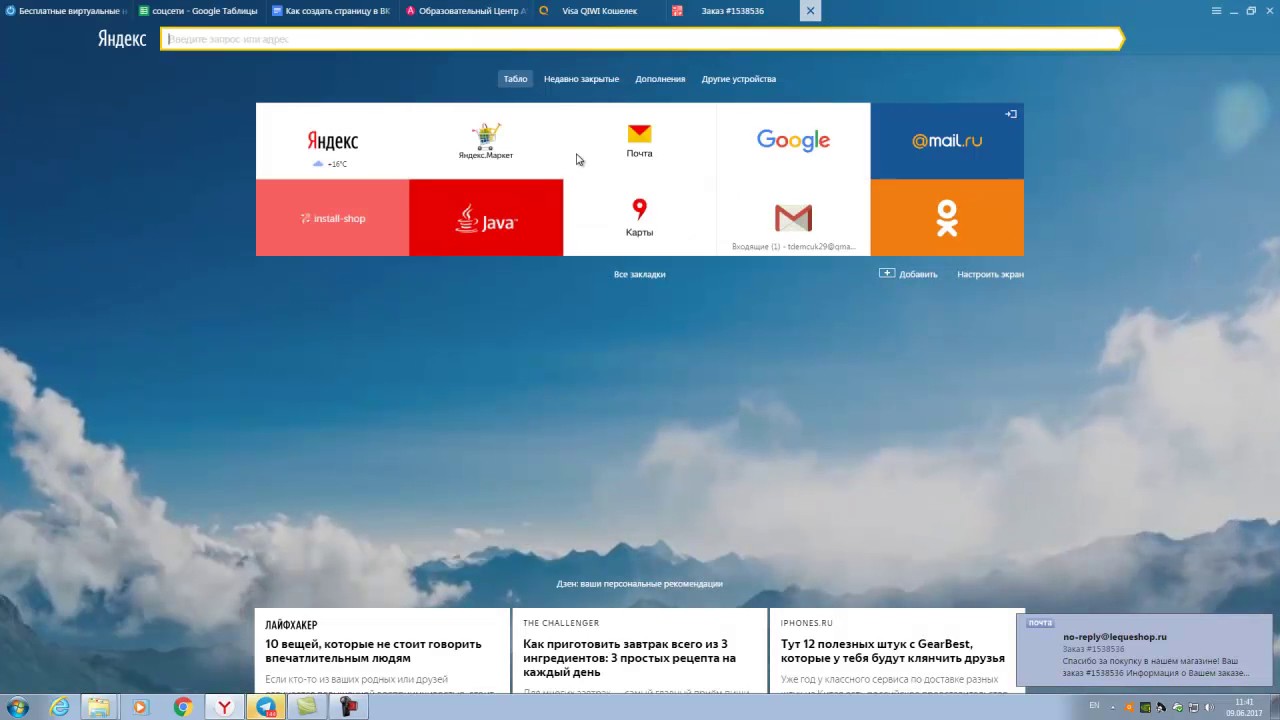Click the login arrow icon on mail.ru tile
1280x720 pixels.
click(x=1011, y=114)
